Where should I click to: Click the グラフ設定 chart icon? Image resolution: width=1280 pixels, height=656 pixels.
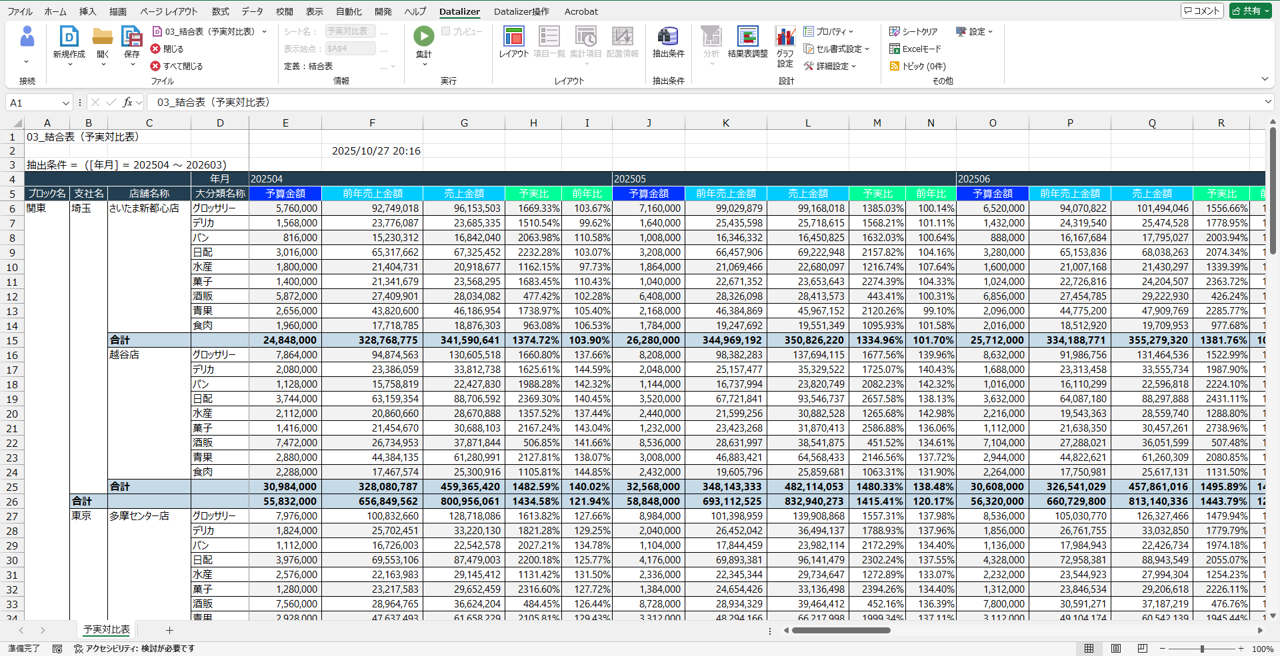pos(785,38)
